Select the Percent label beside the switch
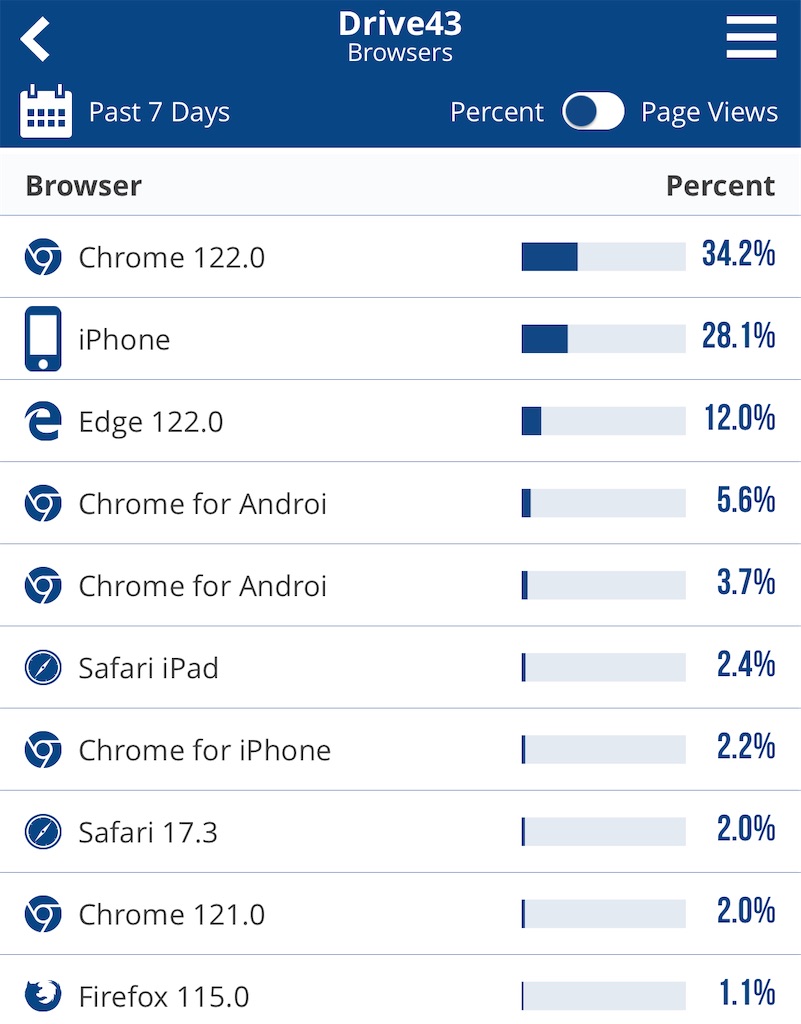801x1024 pixels. tap(497, 112)
